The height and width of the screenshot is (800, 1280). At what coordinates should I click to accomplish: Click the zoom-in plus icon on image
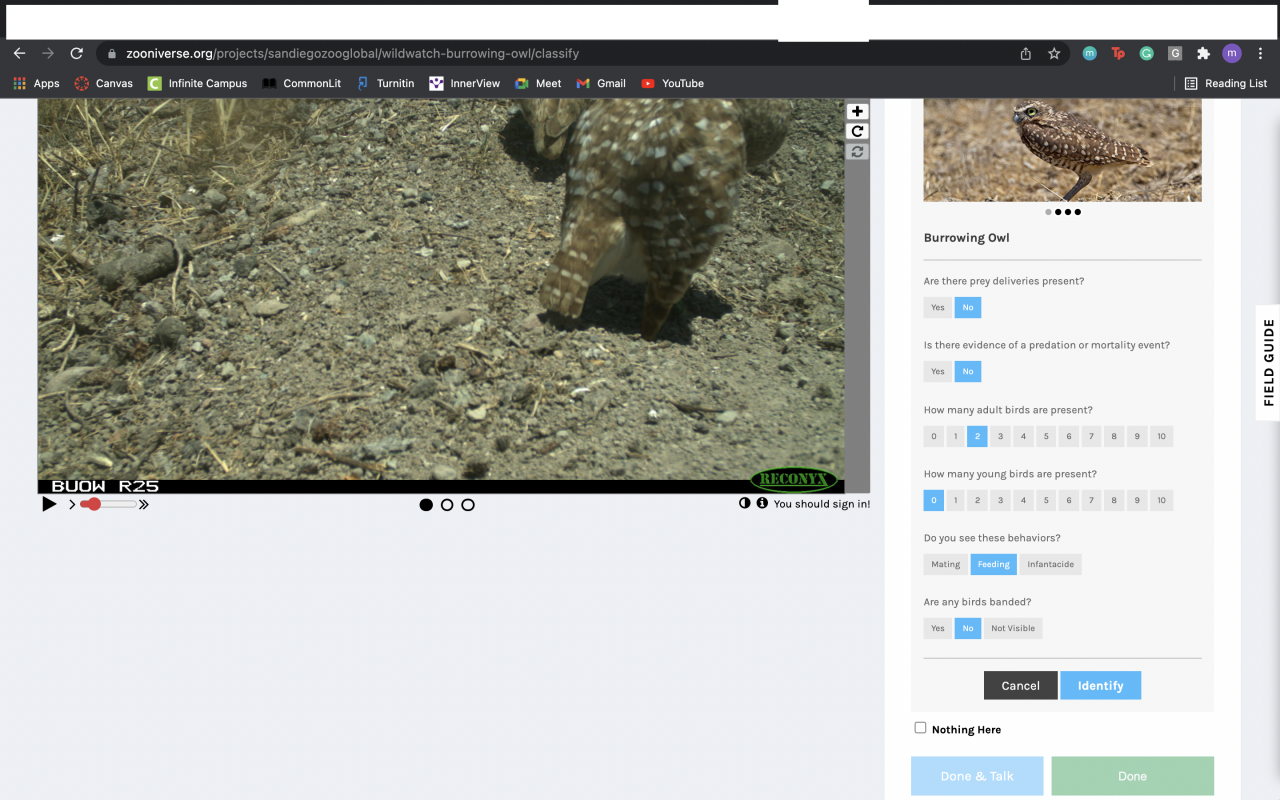tap(857, 112)
